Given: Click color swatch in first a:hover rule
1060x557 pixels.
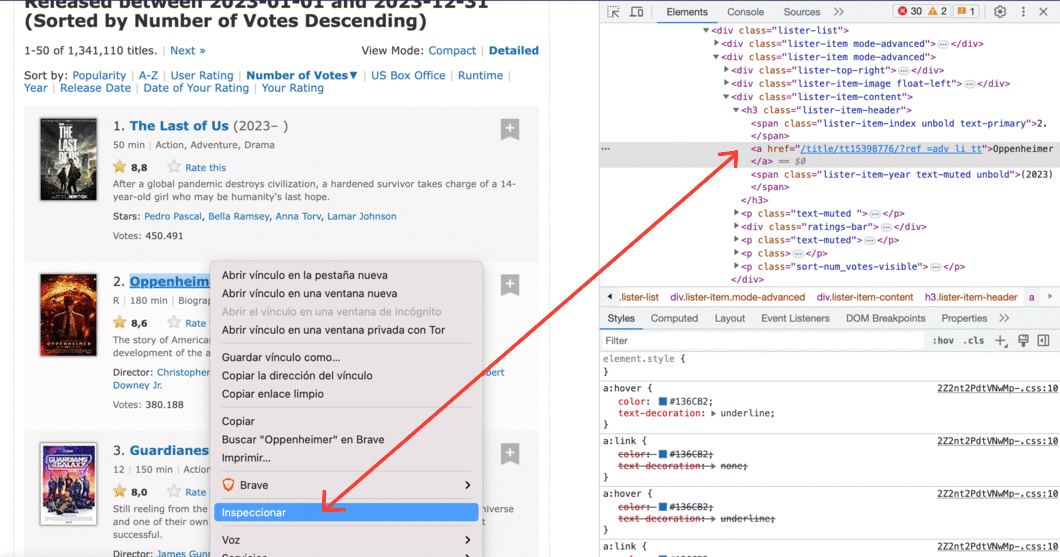Looking at the screenshot, I should tap(662, 402).
